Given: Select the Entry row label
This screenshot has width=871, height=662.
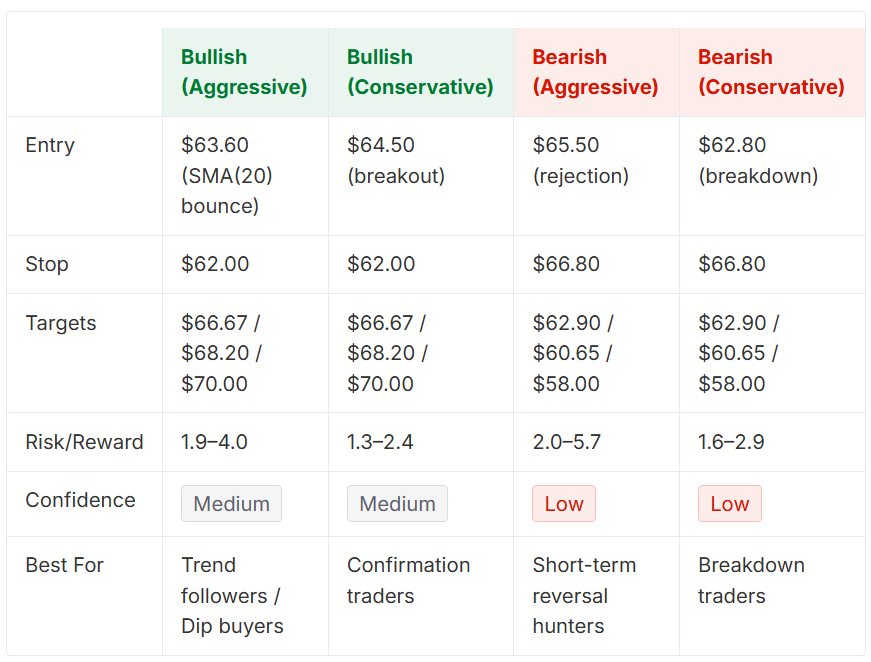Looking at the screenshot, I should pos(50,145).
